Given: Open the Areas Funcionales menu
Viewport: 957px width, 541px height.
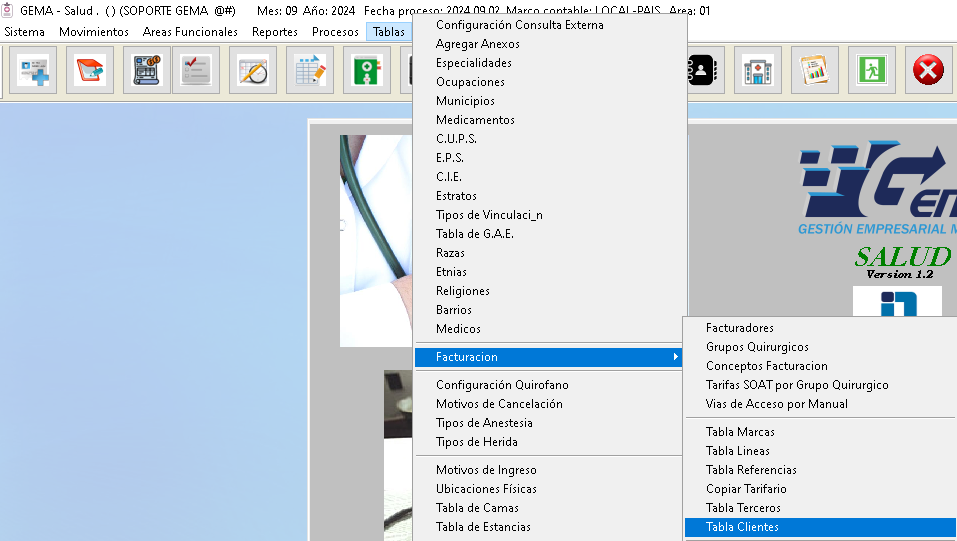Looking at the screenshot, I should [190, 32].
